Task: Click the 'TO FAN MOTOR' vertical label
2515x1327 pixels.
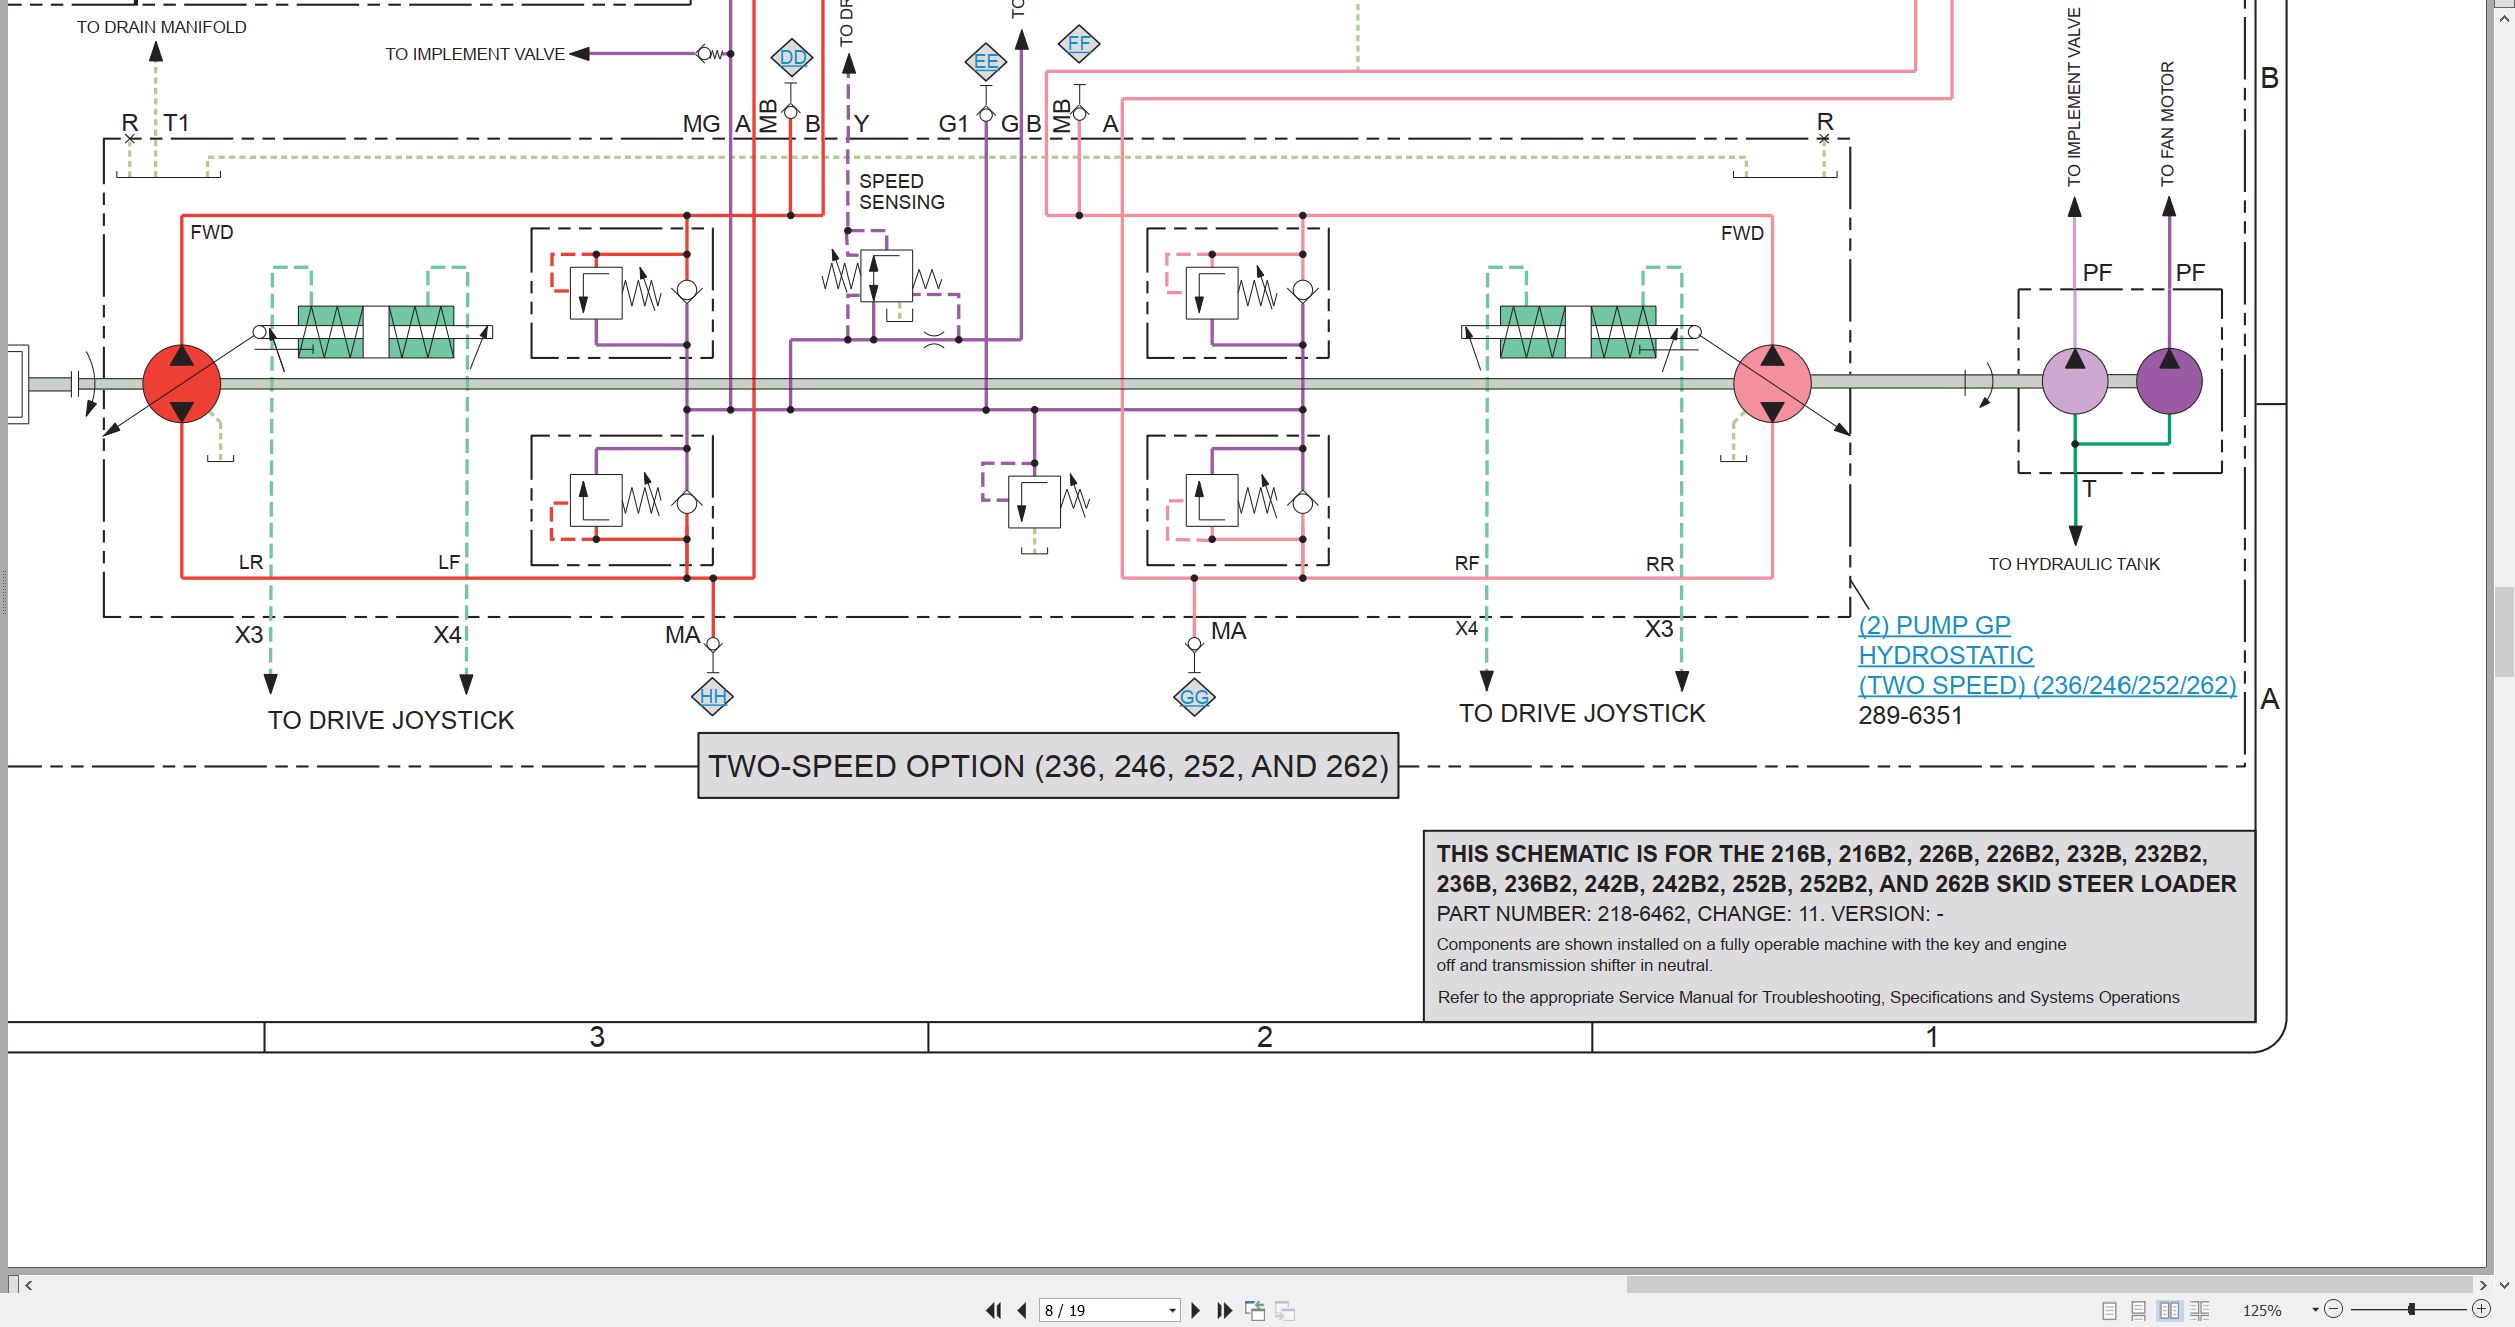Action: (2167, 124)
